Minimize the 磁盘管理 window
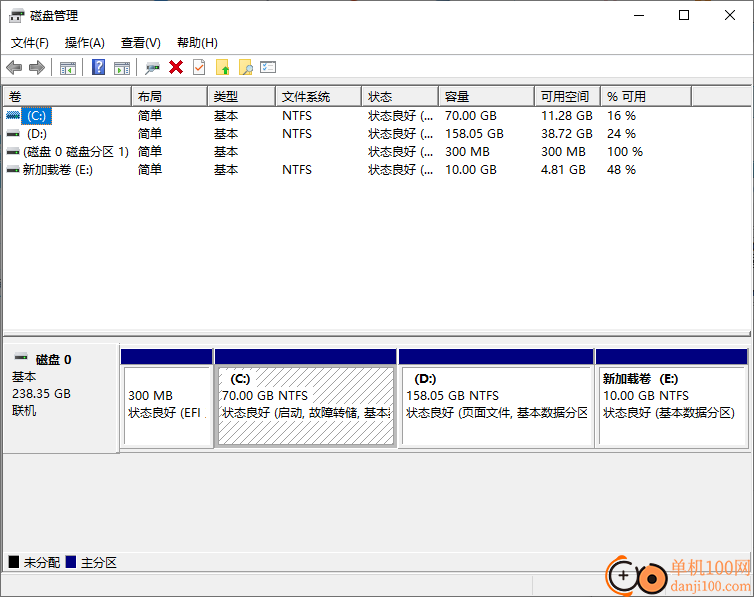The image size is (754, 597). 639,15
